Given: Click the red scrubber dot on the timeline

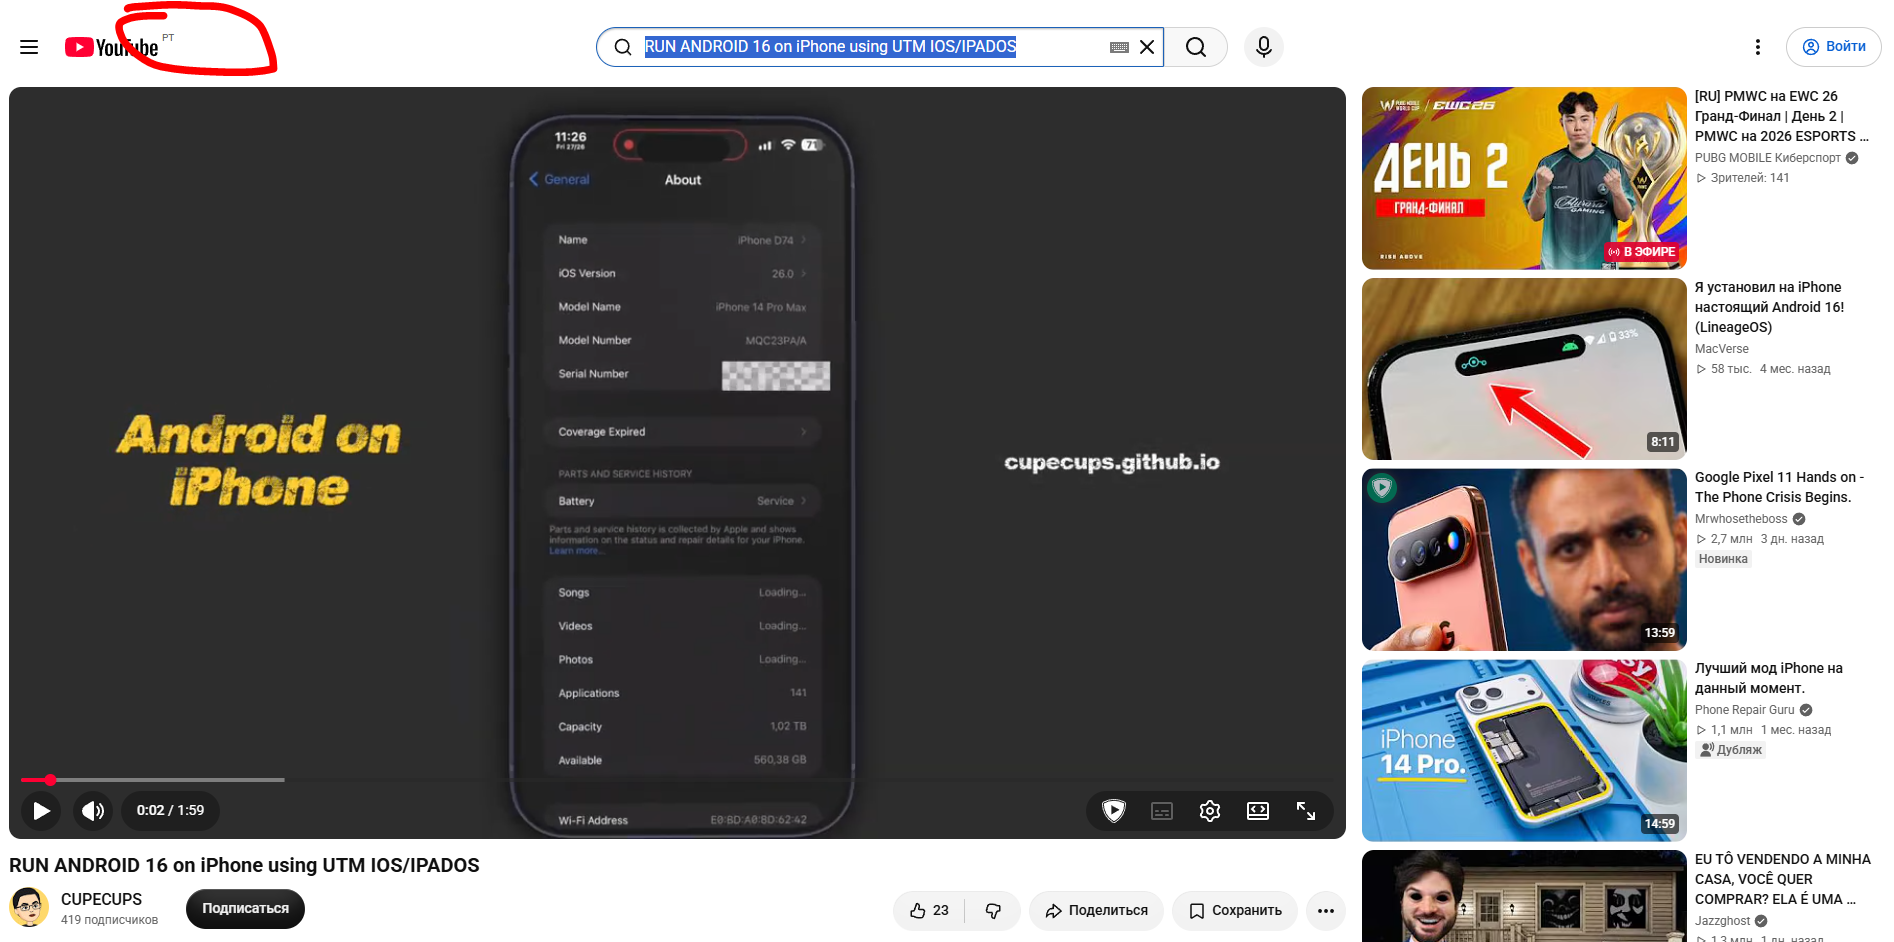Looking at the screenshot, I should pyautogui.click(x=50, y=780).
